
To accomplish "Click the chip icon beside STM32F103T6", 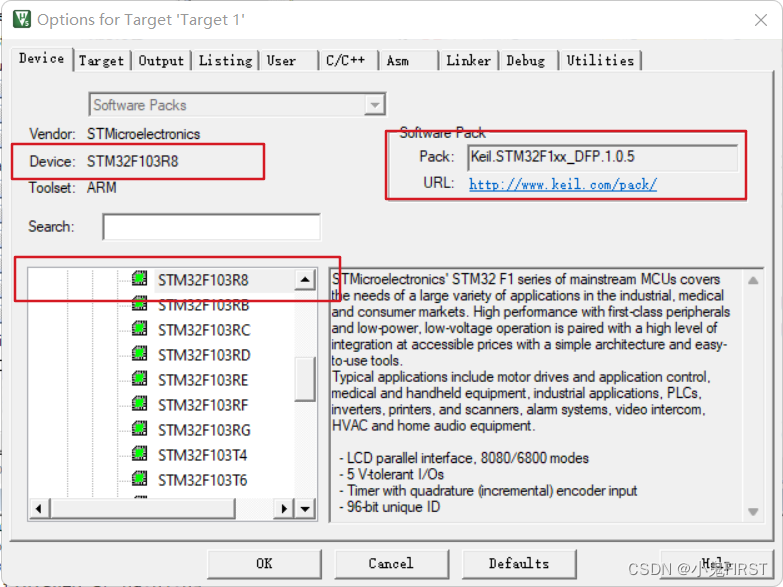I will point(140,478).
